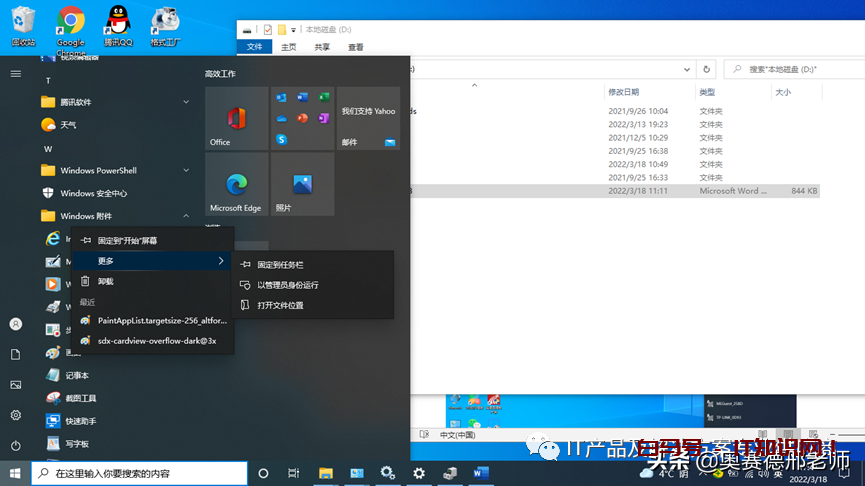865x486 pixels.
Task: Refresh the File Explorer address bar
Action: point(708,69)
